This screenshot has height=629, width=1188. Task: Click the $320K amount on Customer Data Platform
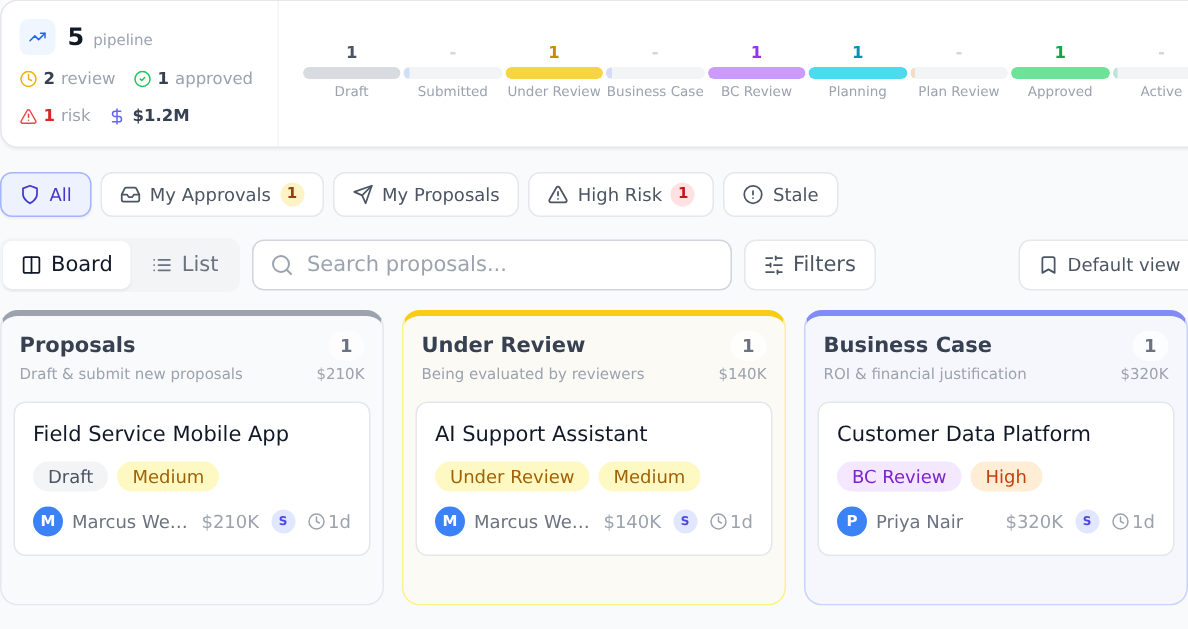pyautogui.click(x=1034, y=521)
